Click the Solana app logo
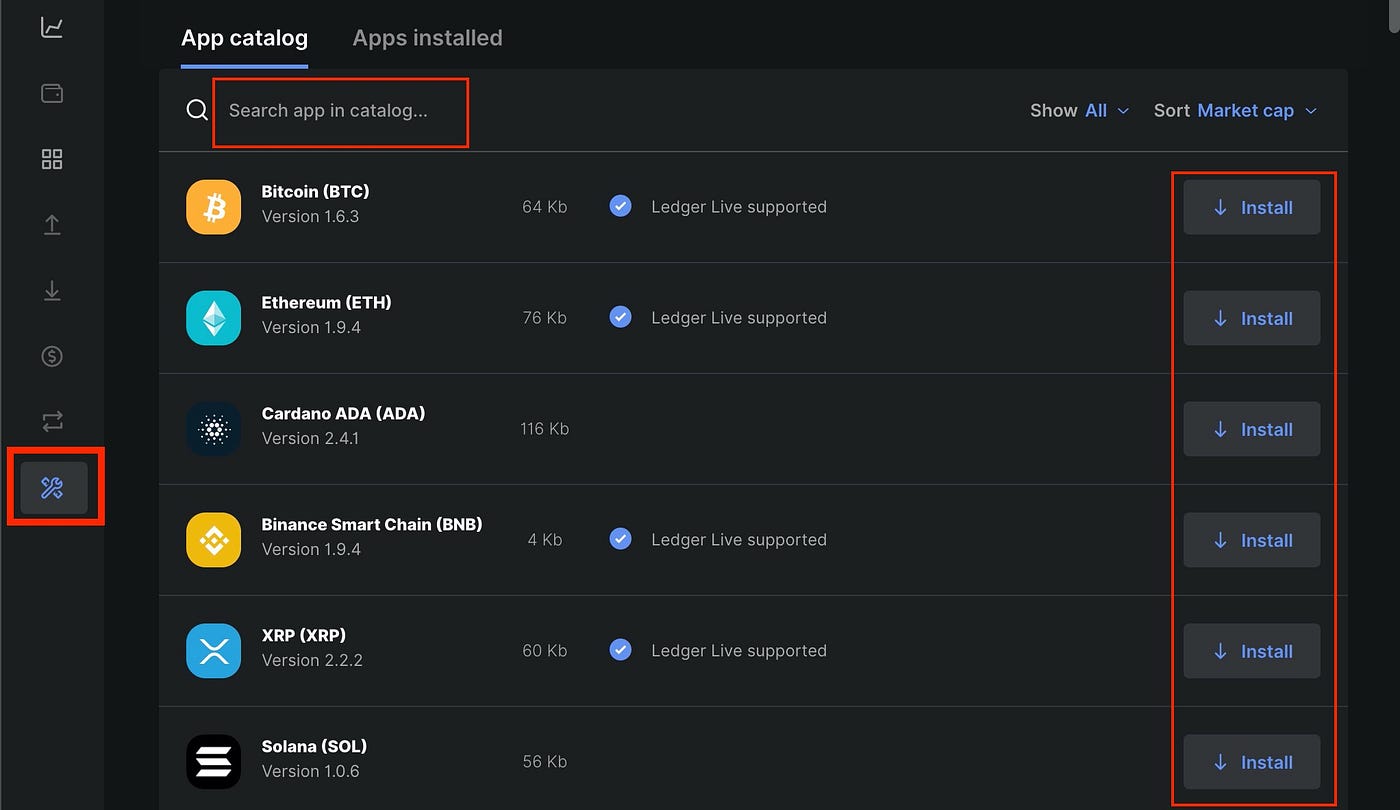The width and height of the screenshot is (1400, 810). (214, 762)
